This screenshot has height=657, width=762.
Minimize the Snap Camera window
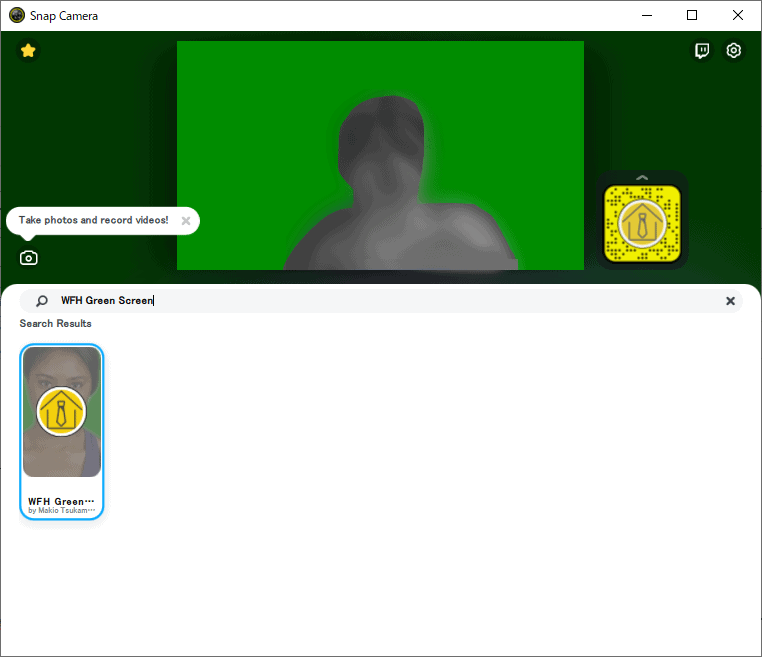(646, 16)
